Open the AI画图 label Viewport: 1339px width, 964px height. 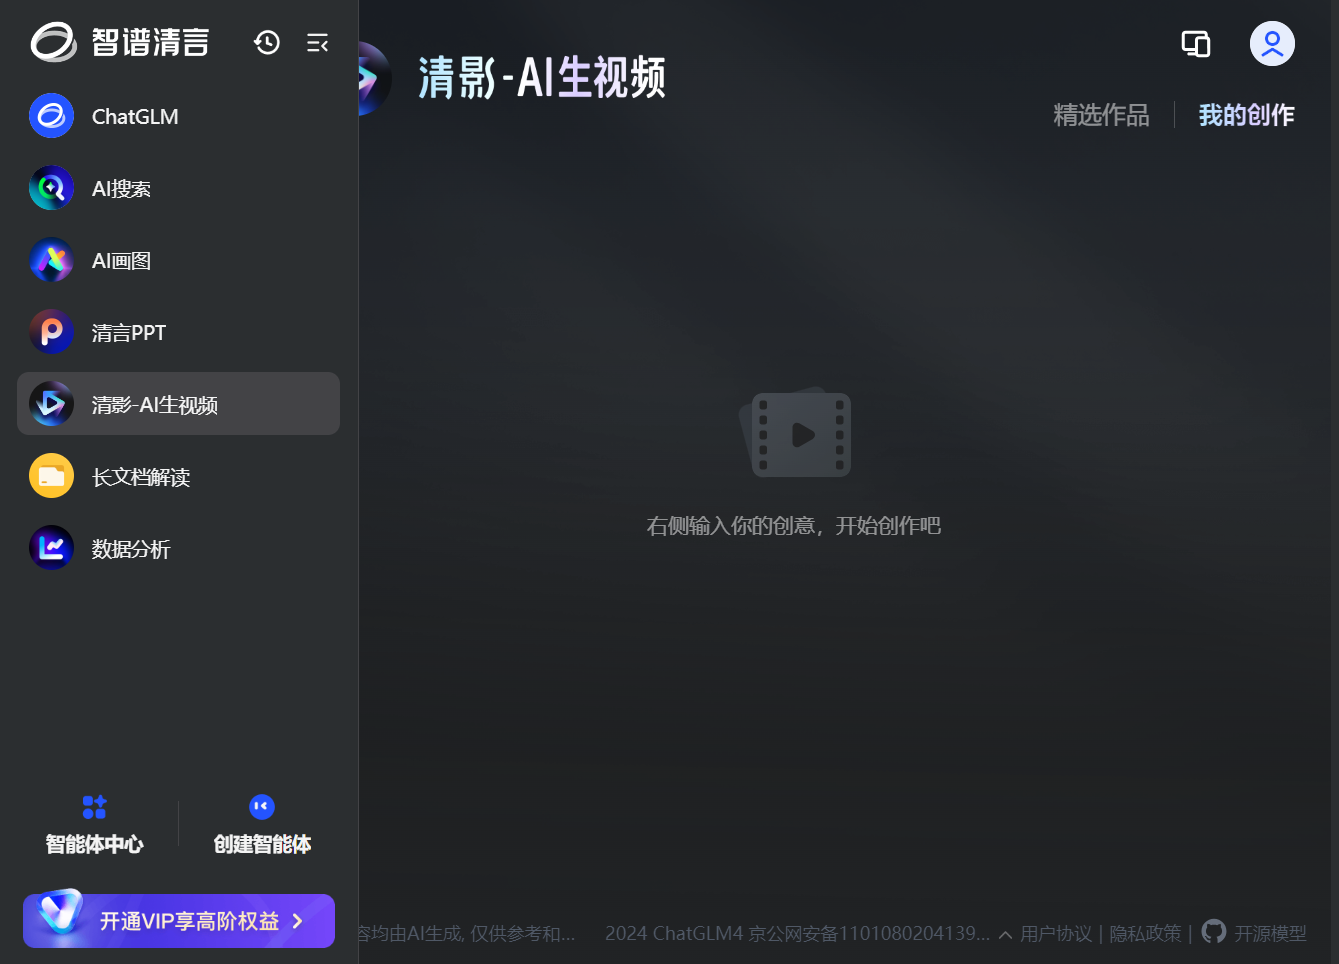(x=121, y=261)
